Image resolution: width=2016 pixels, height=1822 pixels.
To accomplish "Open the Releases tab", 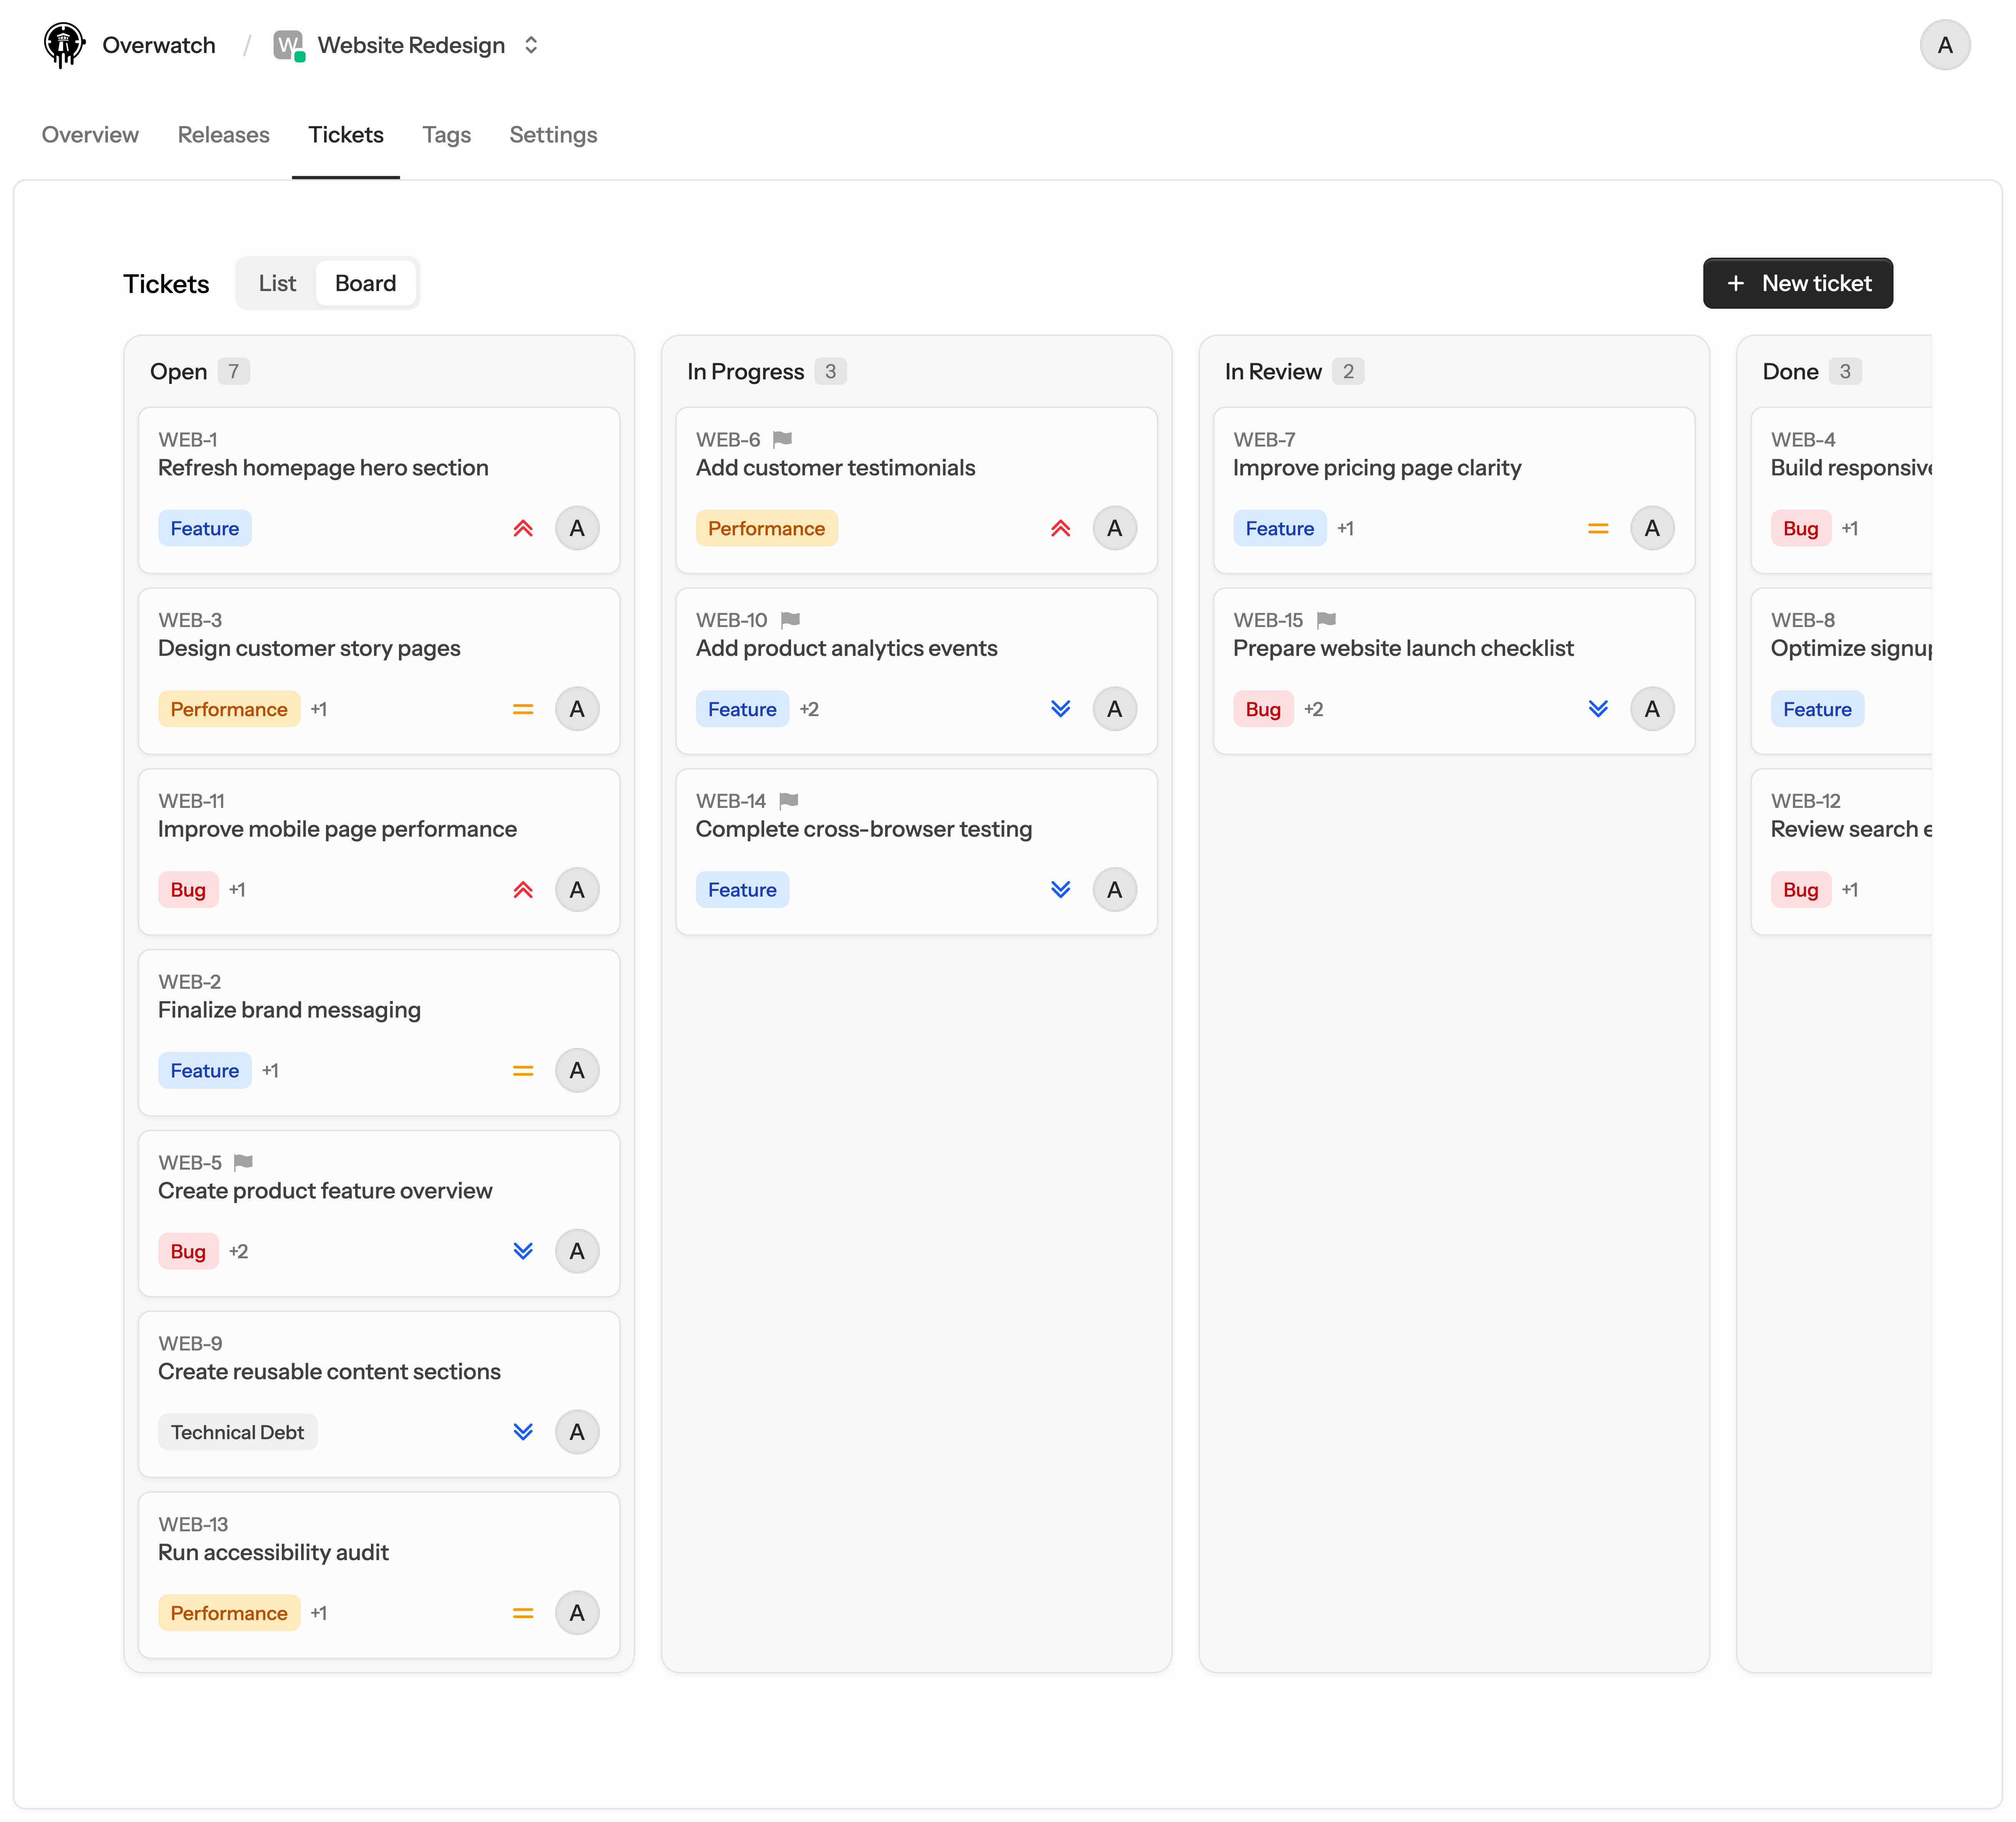I will coord(223,135).
